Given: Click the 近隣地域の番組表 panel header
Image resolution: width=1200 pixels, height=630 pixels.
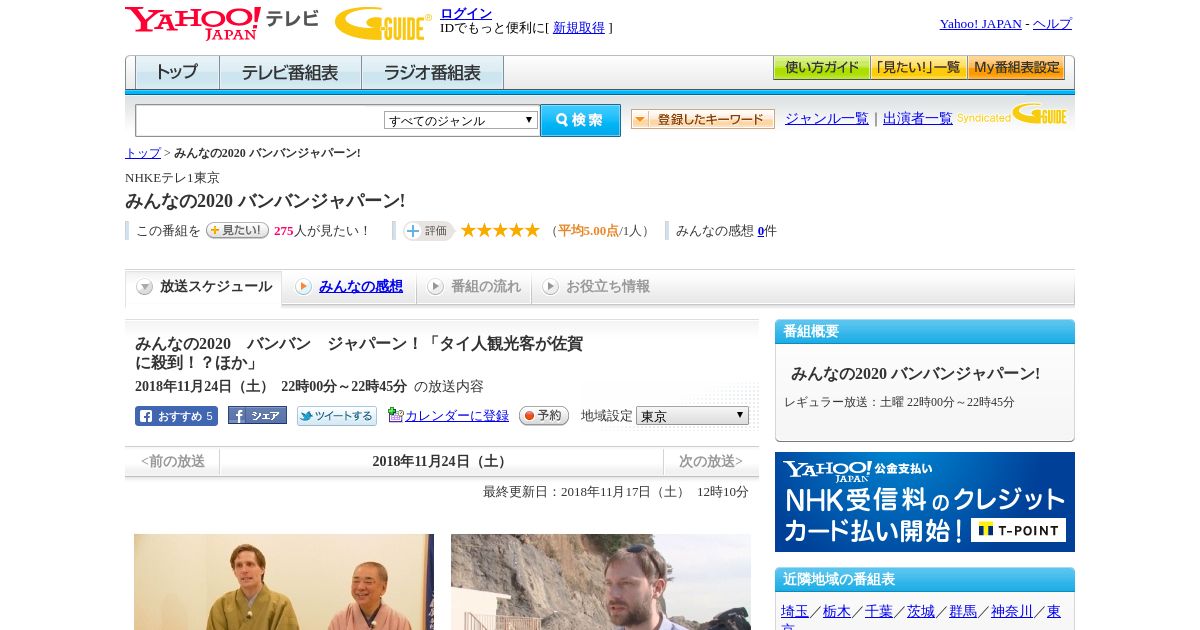Looking at the screenshot, I should click(x=925, y=580).
